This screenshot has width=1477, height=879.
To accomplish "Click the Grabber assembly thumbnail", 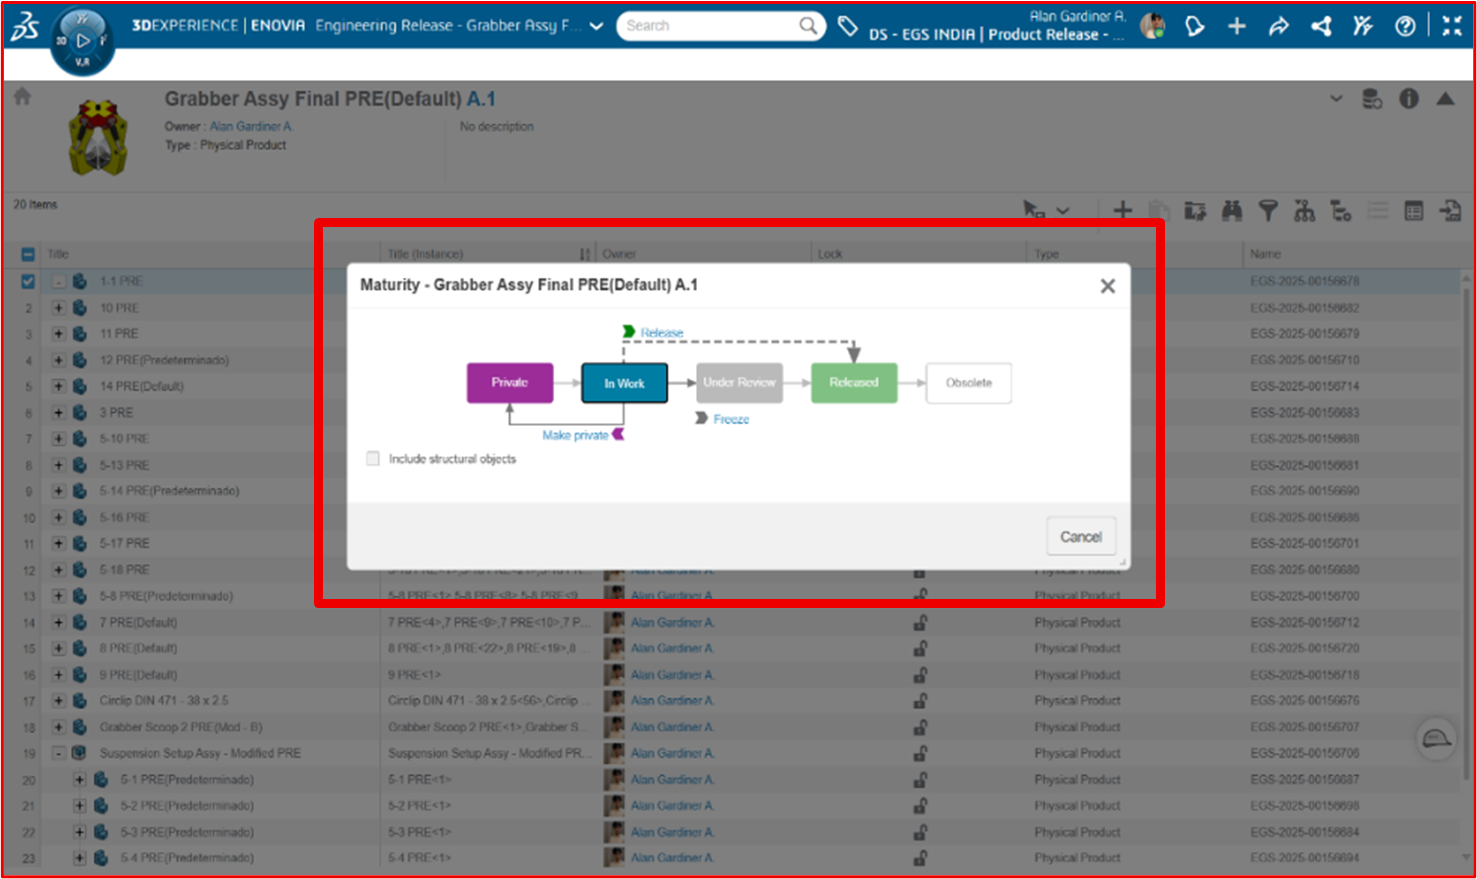I will [x=98, y=137].
